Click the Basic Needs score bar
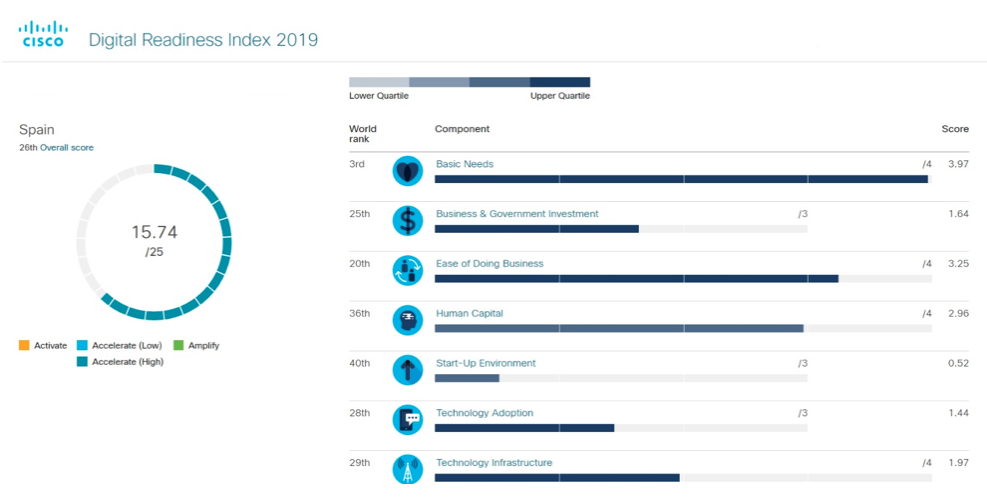 point(683,179)
